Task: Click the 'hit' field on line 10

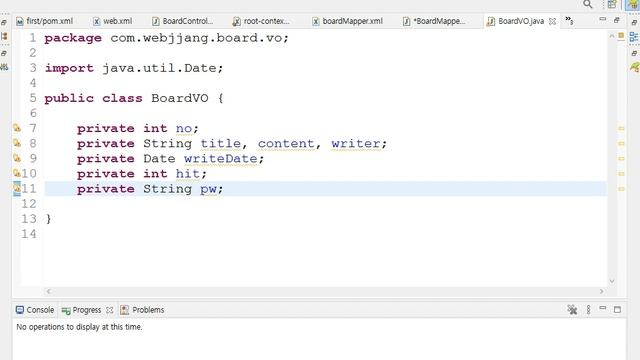Action: [x=188, y=174]
